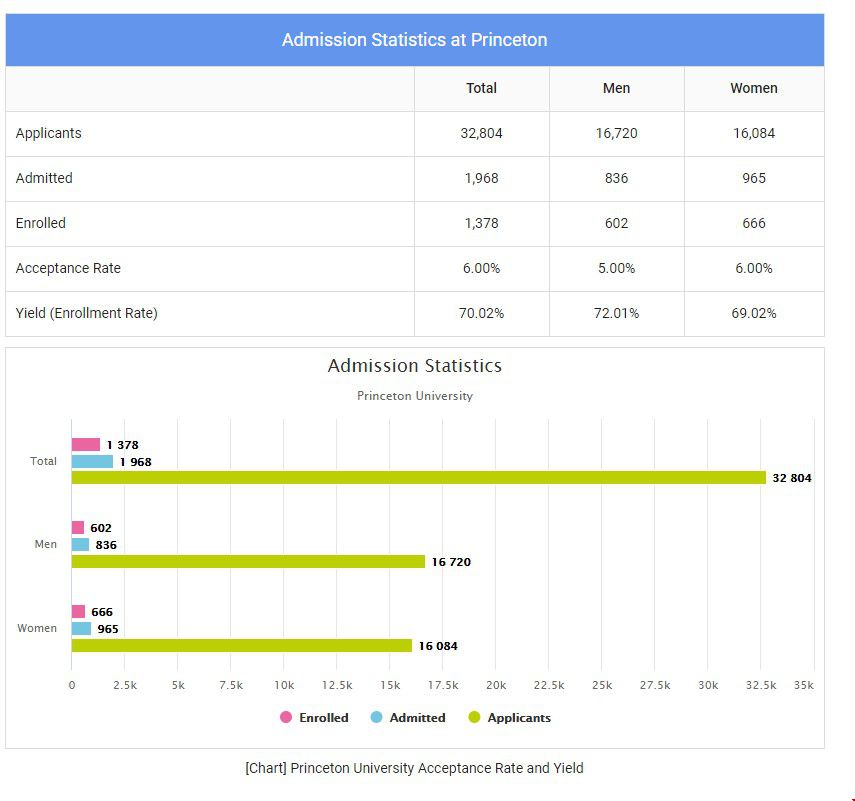Click the Admission Statistics at Princeton header
The width and height of the screenshot is (855, 801).
[x=414, y=40]
